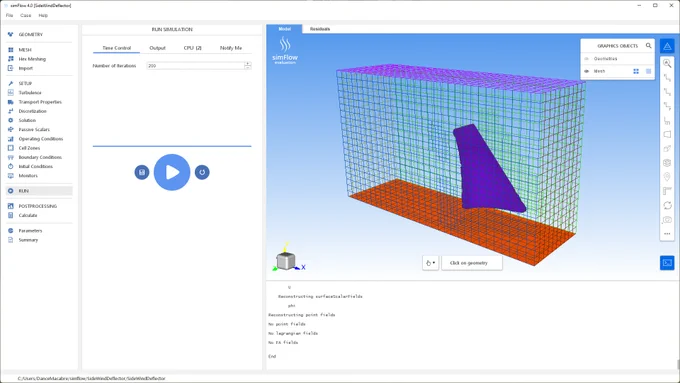
Task: Open Solution settings
Action: (27, 120)
